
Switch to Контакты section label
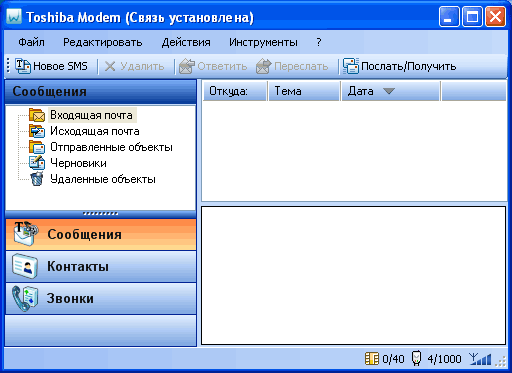click(x=78, y=266)
